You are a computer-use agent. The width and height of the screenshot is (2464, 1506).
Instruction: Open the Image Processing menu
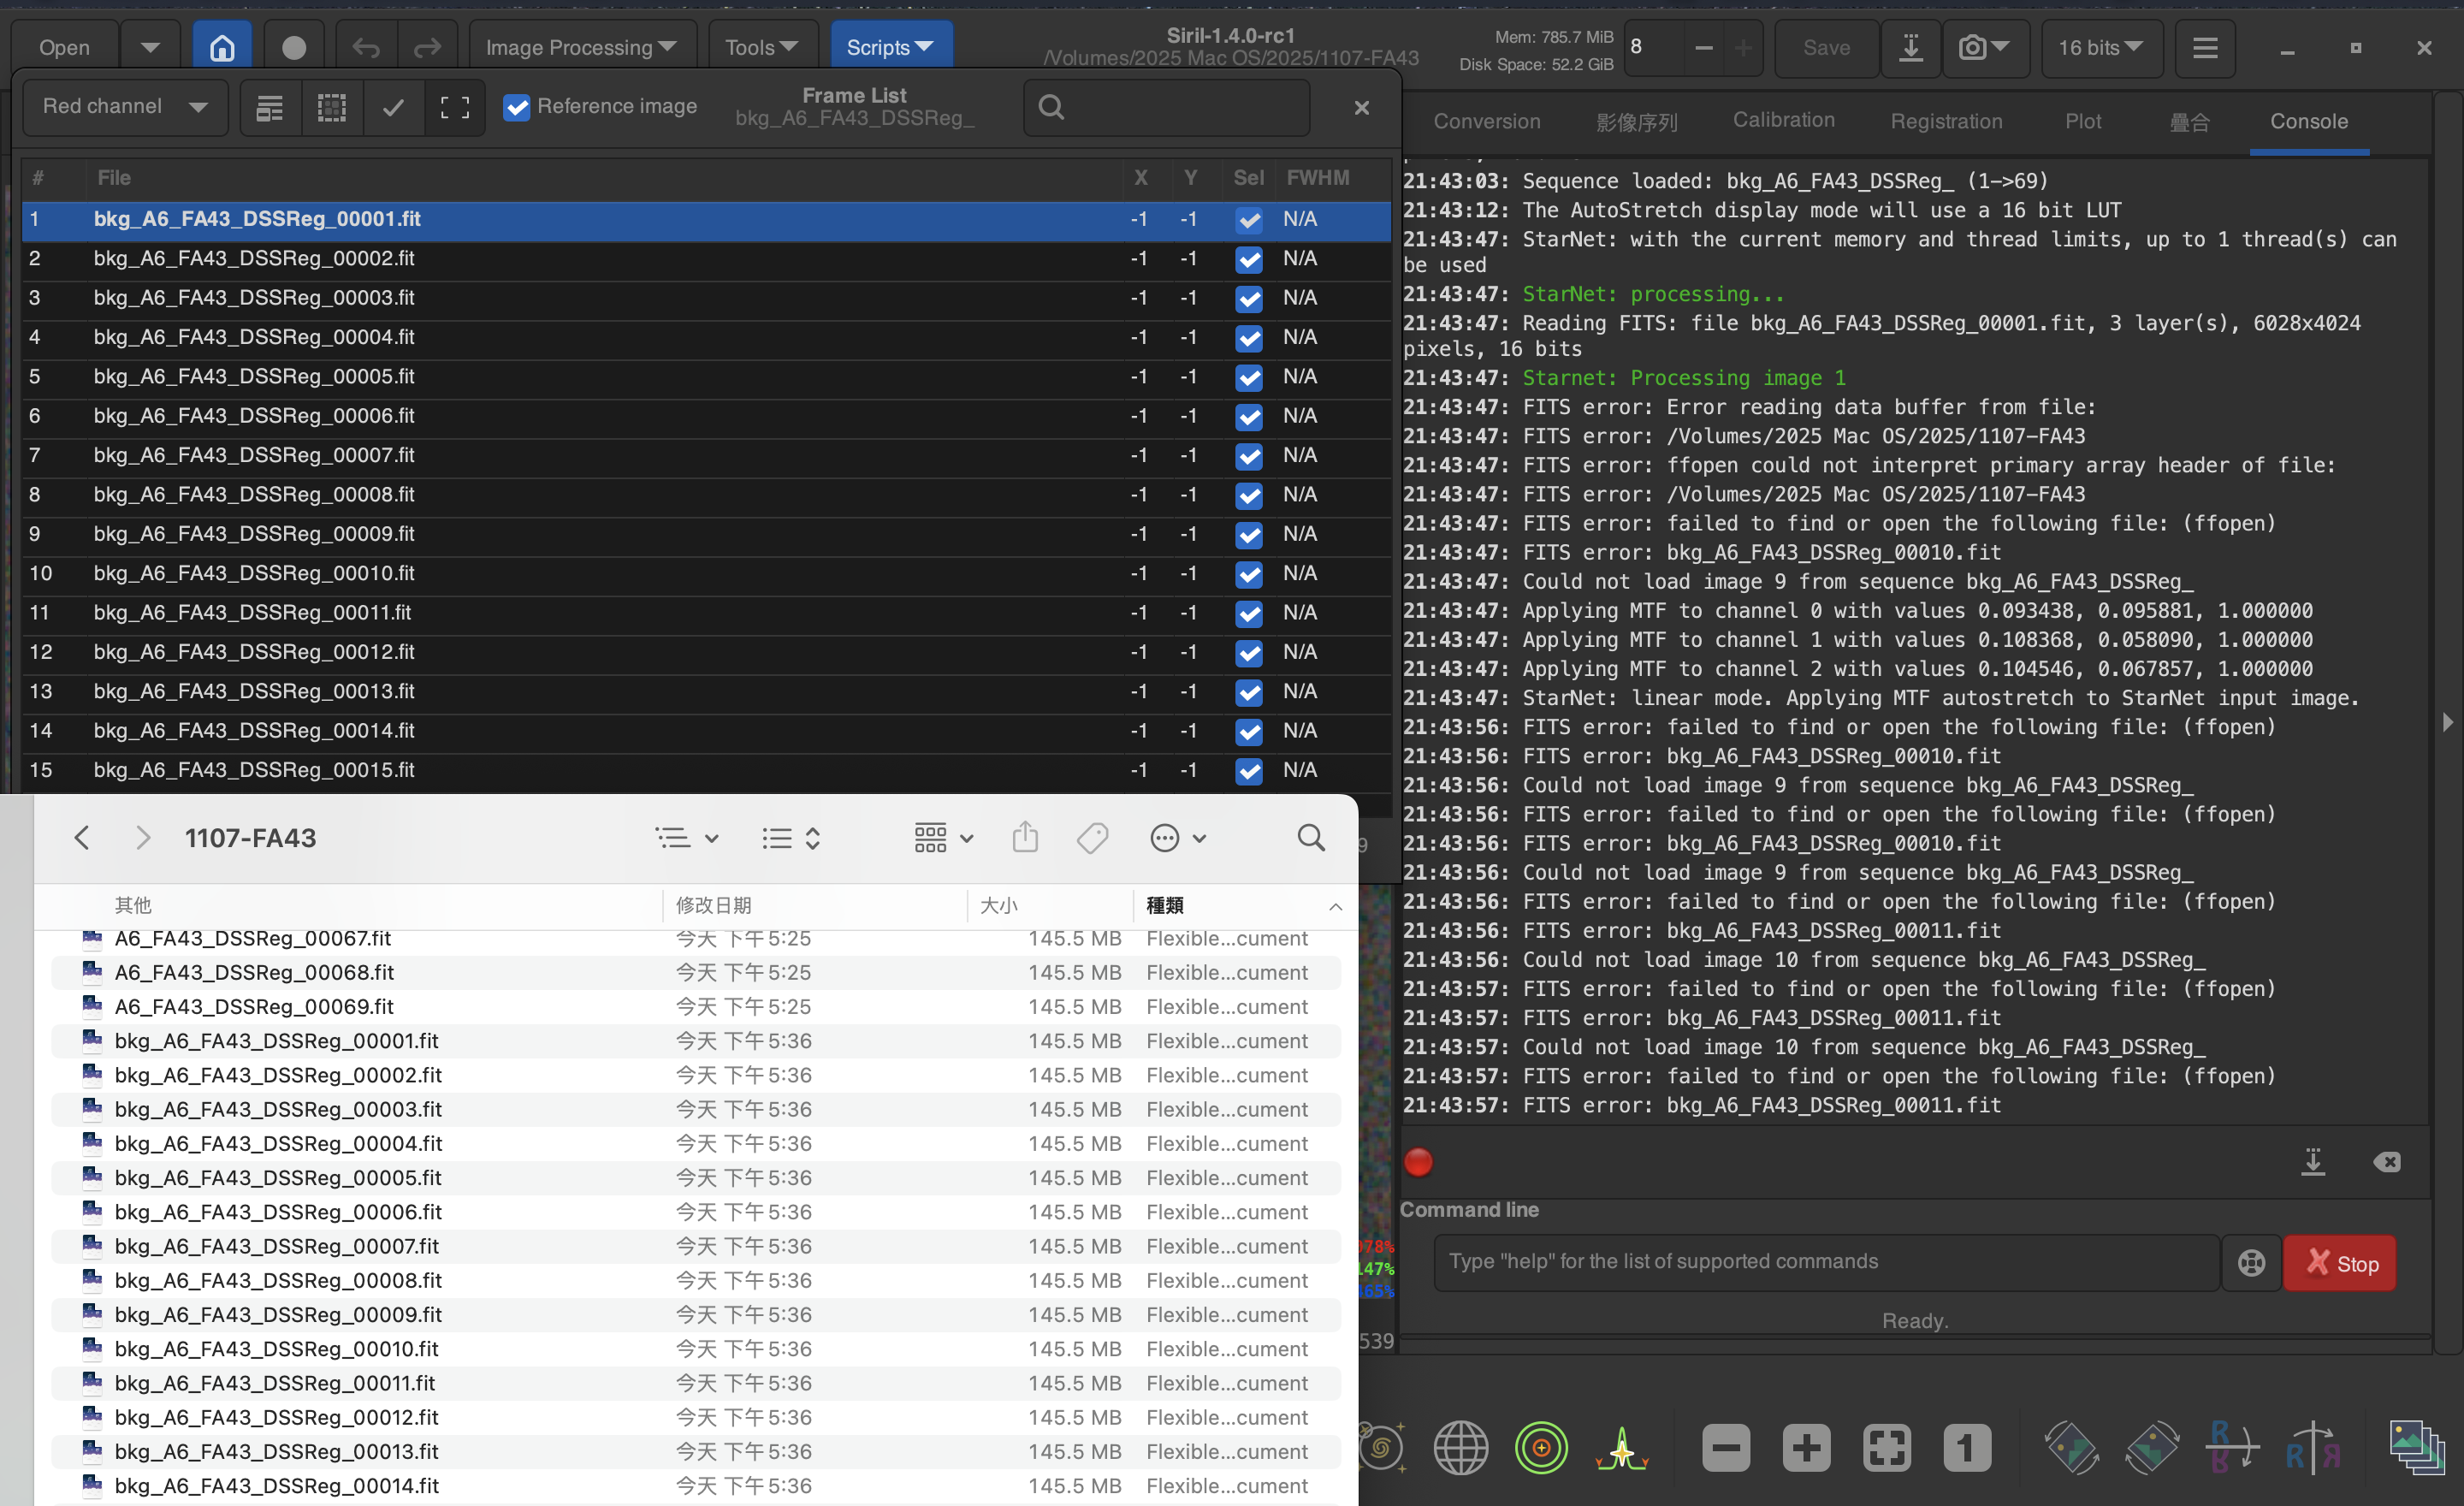581,47
